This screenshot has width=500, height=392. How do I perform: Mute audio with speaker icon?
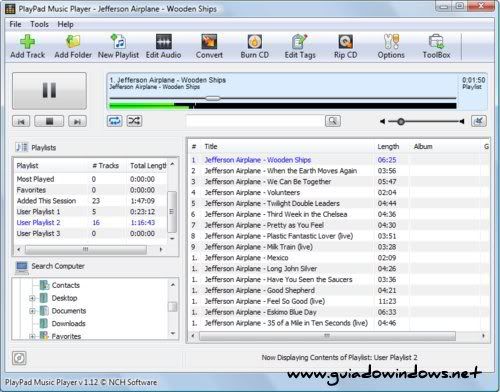[479, 121]
